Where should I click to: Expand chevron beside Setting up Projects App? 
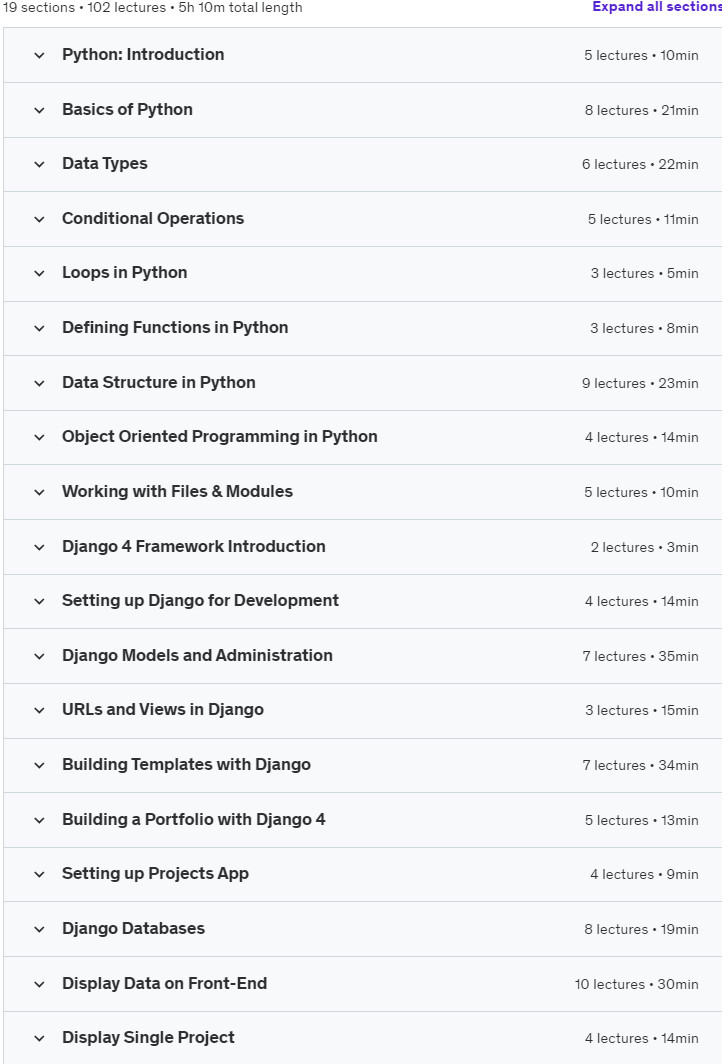[39, 875]
